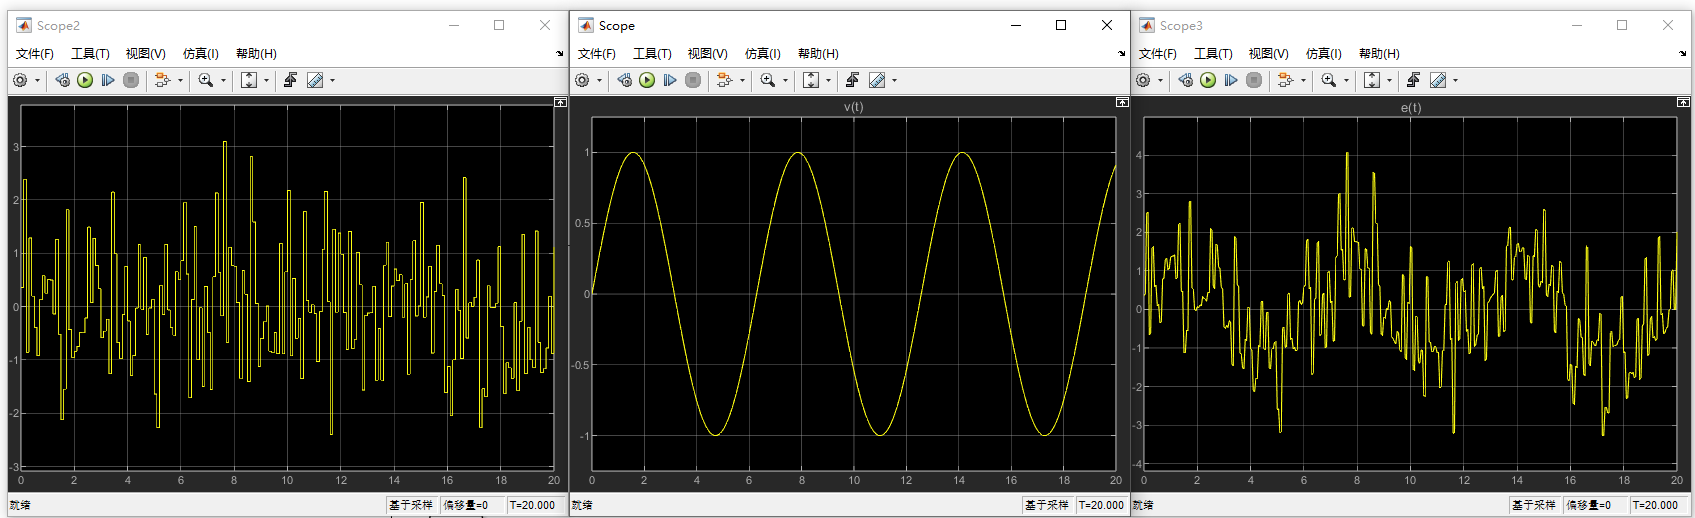Open cursor measurements ruler in Scope3

point(1438,80)
